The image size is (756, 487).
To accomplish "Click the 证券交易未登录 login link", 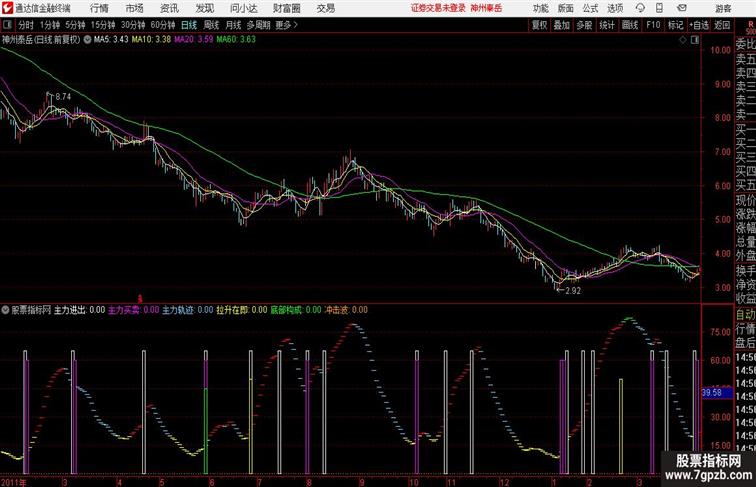I will (x=438, y=8).
